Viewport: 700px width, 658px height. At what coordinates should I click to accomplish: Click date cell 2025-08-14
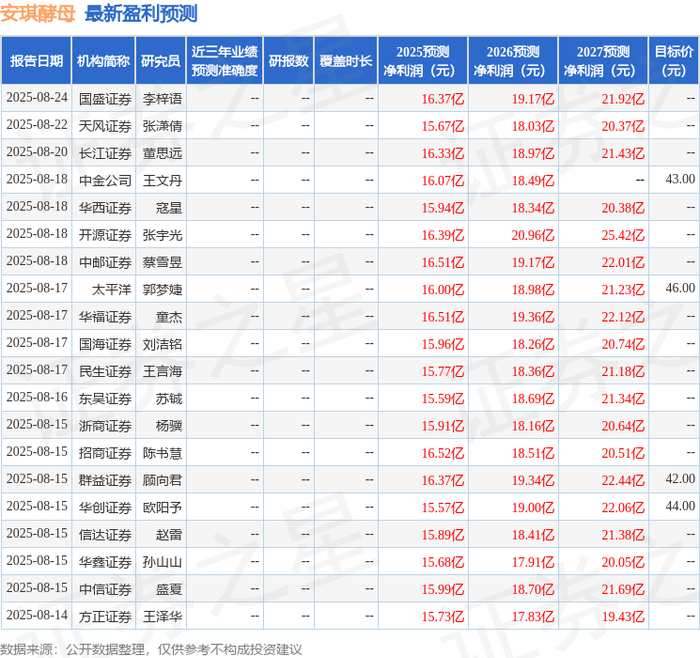tap(37, 615)
